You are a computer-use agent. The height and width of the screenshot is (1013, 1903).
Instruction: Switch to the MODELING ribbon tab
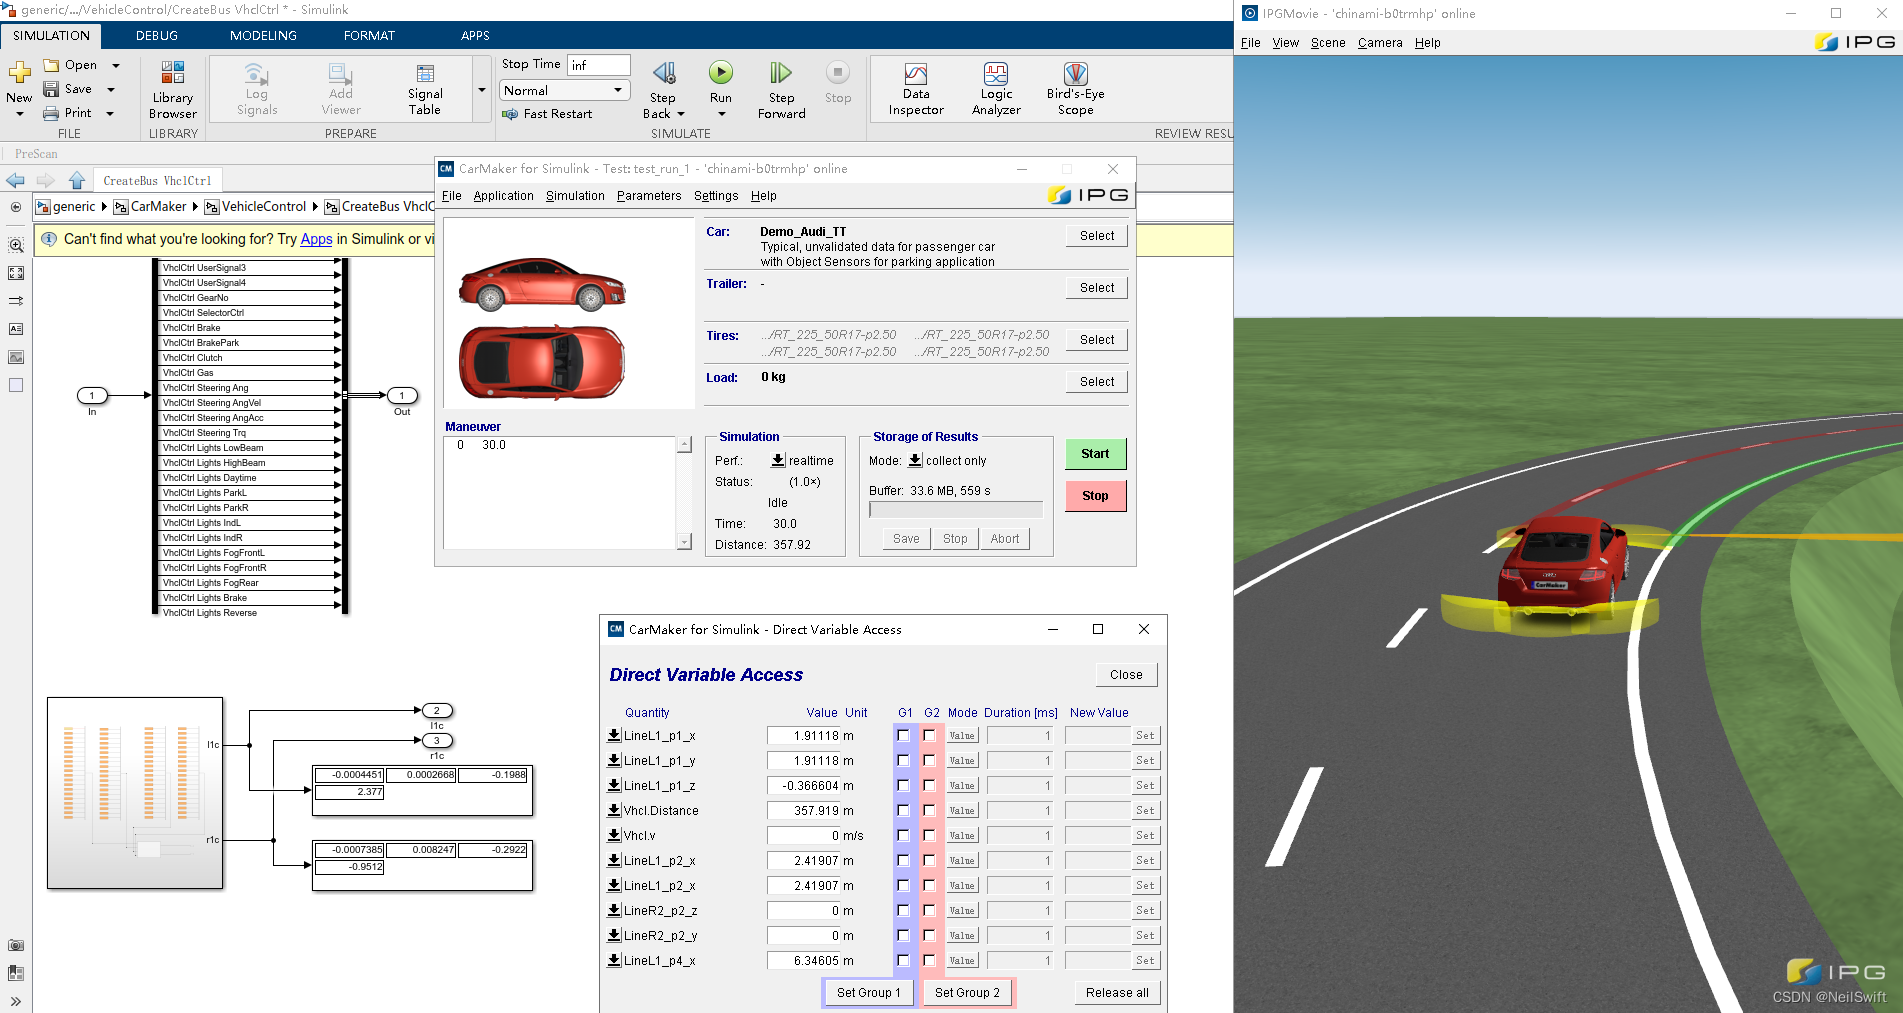tap(263, 35)
